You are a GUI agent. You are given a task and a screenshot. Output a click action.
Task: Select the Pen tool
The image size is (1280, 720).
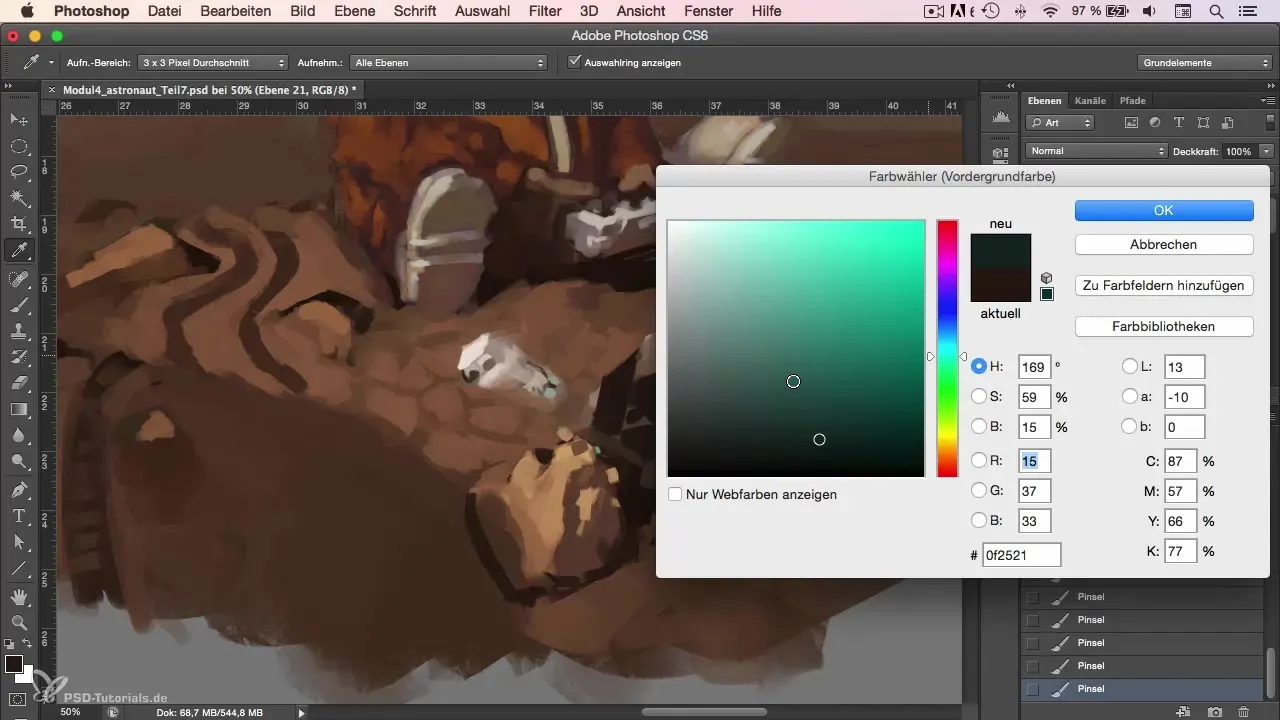pos(18,490)
